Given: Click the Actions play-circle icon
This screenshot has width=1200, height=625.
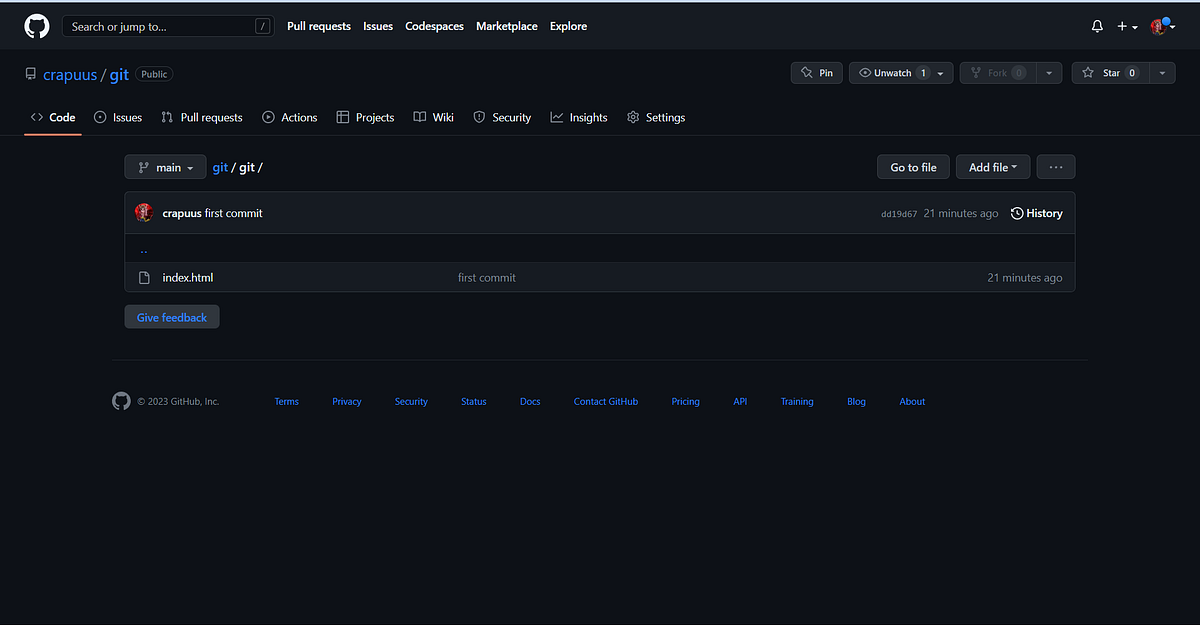Looking at the screenshot, I should point(268,117).
